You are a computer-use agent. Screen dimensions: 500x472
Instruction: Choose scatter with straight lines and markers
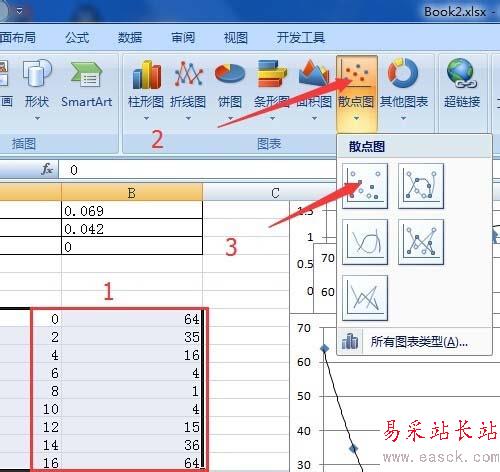pyautogui.click(x=421, y=242)
